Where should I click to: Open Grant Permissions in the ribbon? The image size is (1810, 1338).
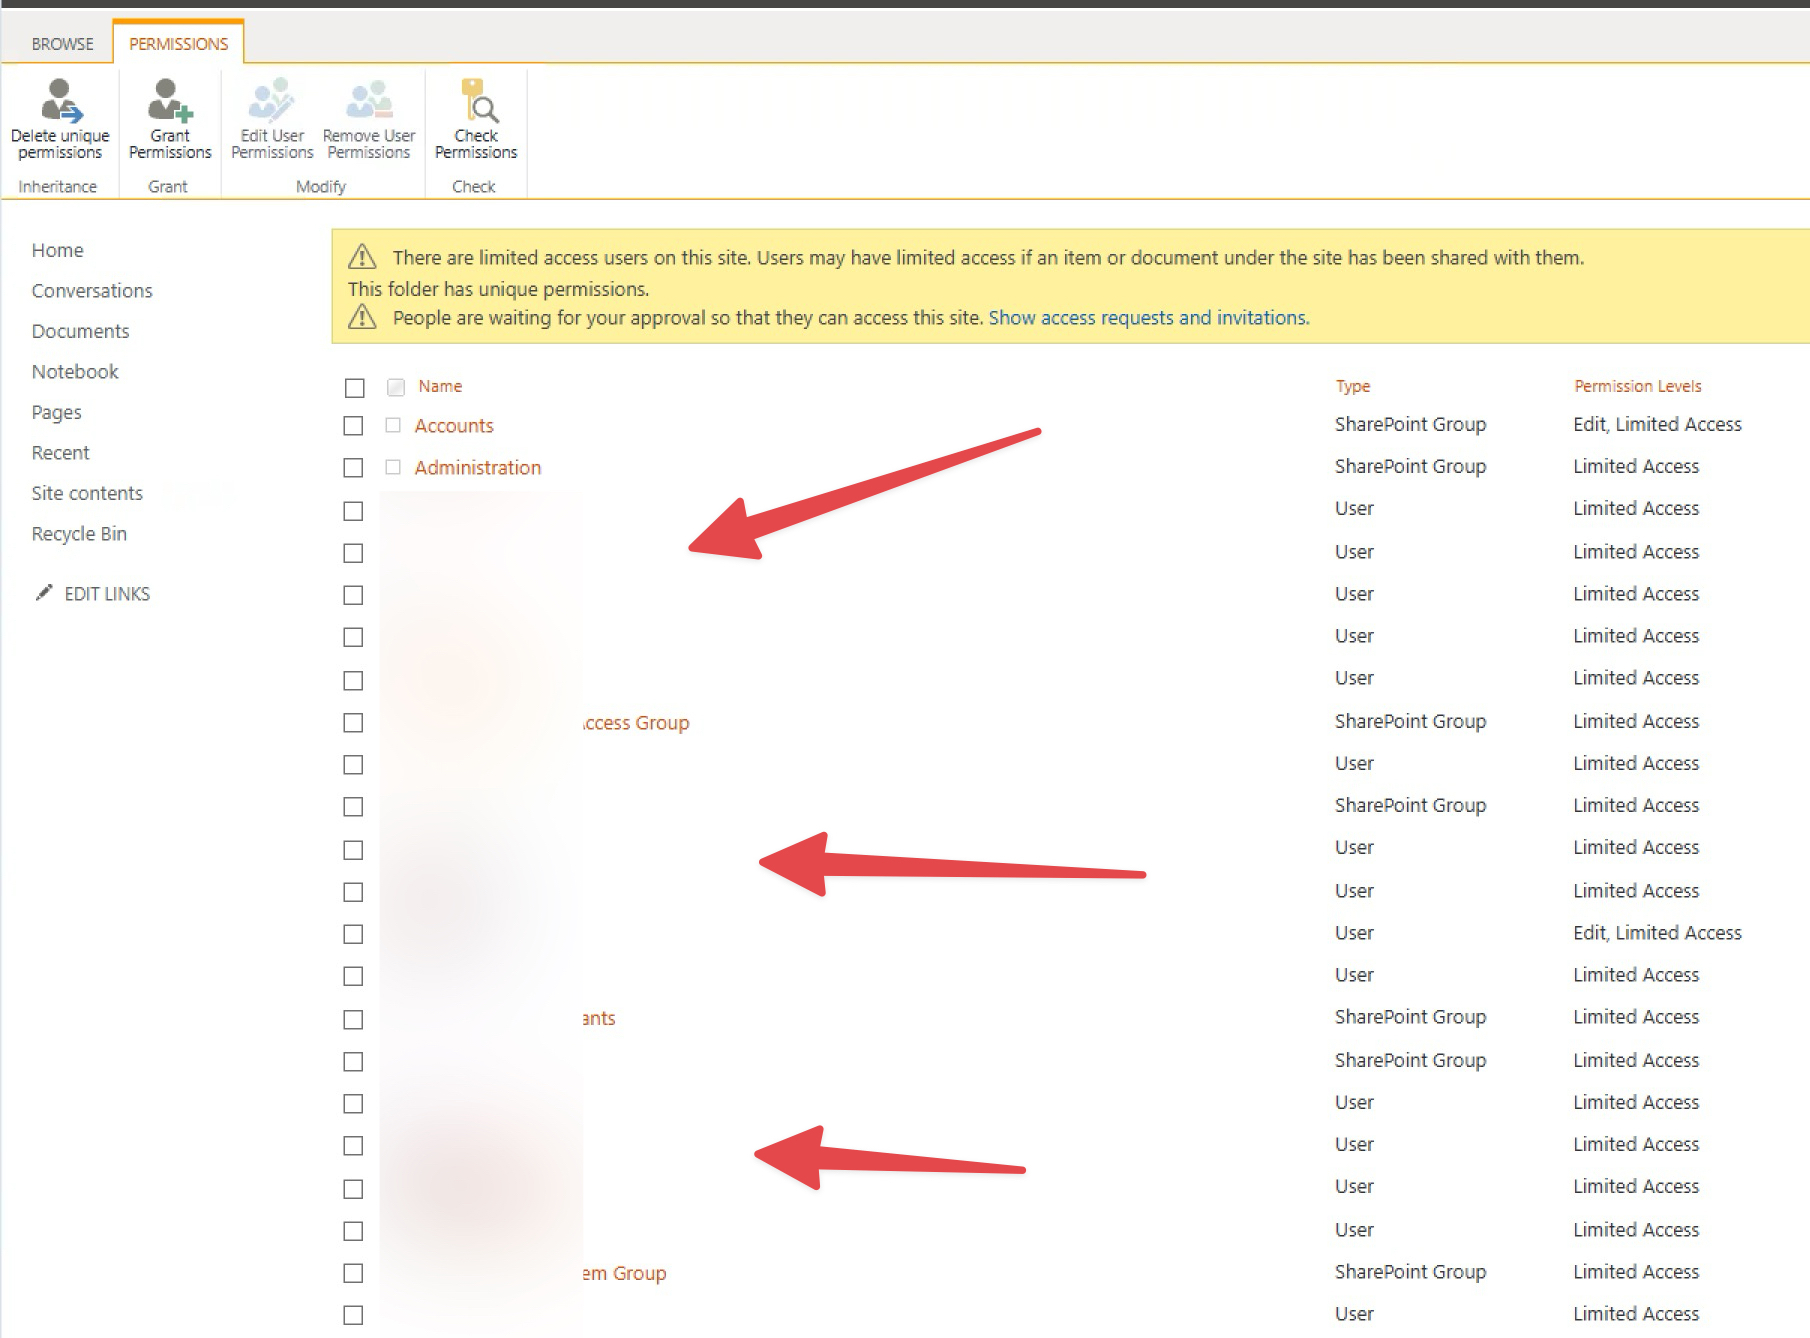coord(170,119)
